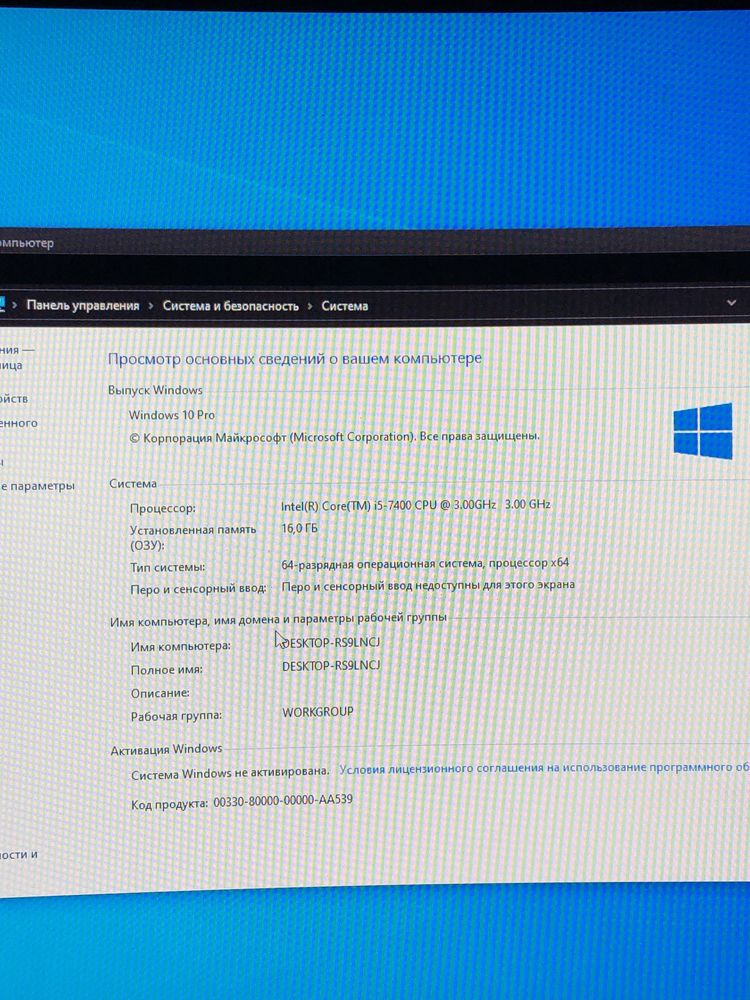Click the Microsoft Corporation copyright line
The width and height of the screenshot is (750, 1000).
tap(335, 438)
